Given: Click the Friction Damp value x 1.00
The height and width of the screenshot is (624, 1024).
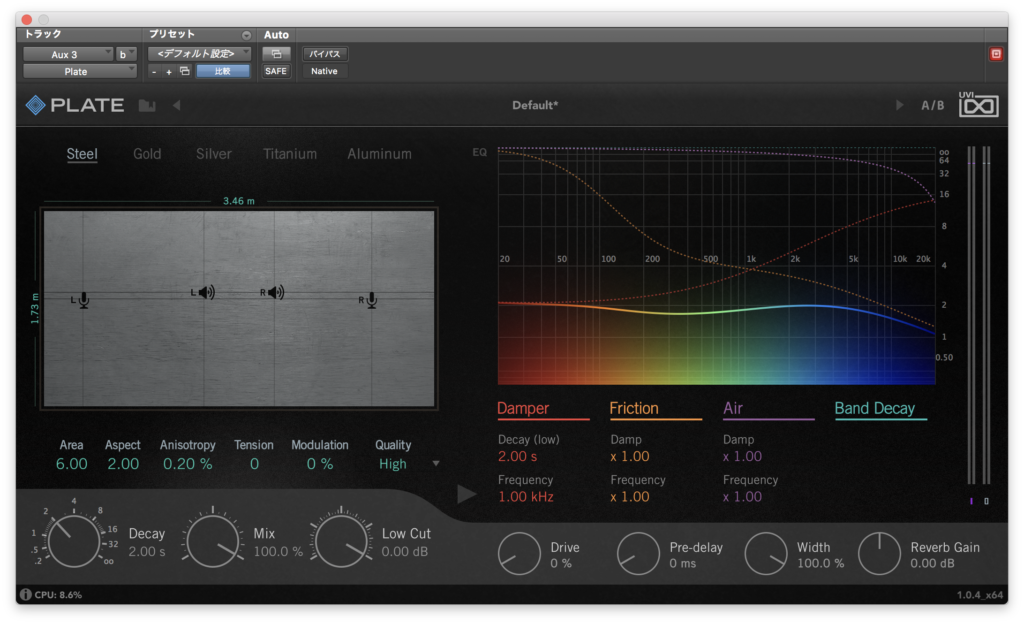Looking at the screenshot, I should [x=630, y=456].
